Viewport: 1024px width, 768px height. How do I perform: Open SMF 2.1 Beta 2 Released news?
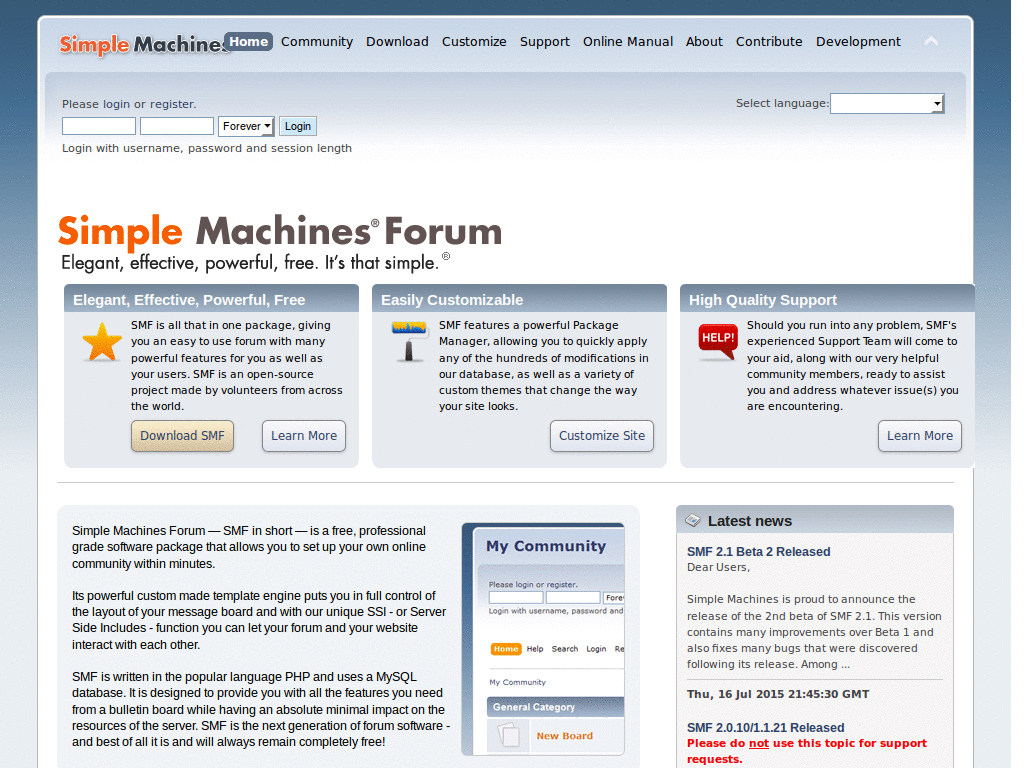758,551
